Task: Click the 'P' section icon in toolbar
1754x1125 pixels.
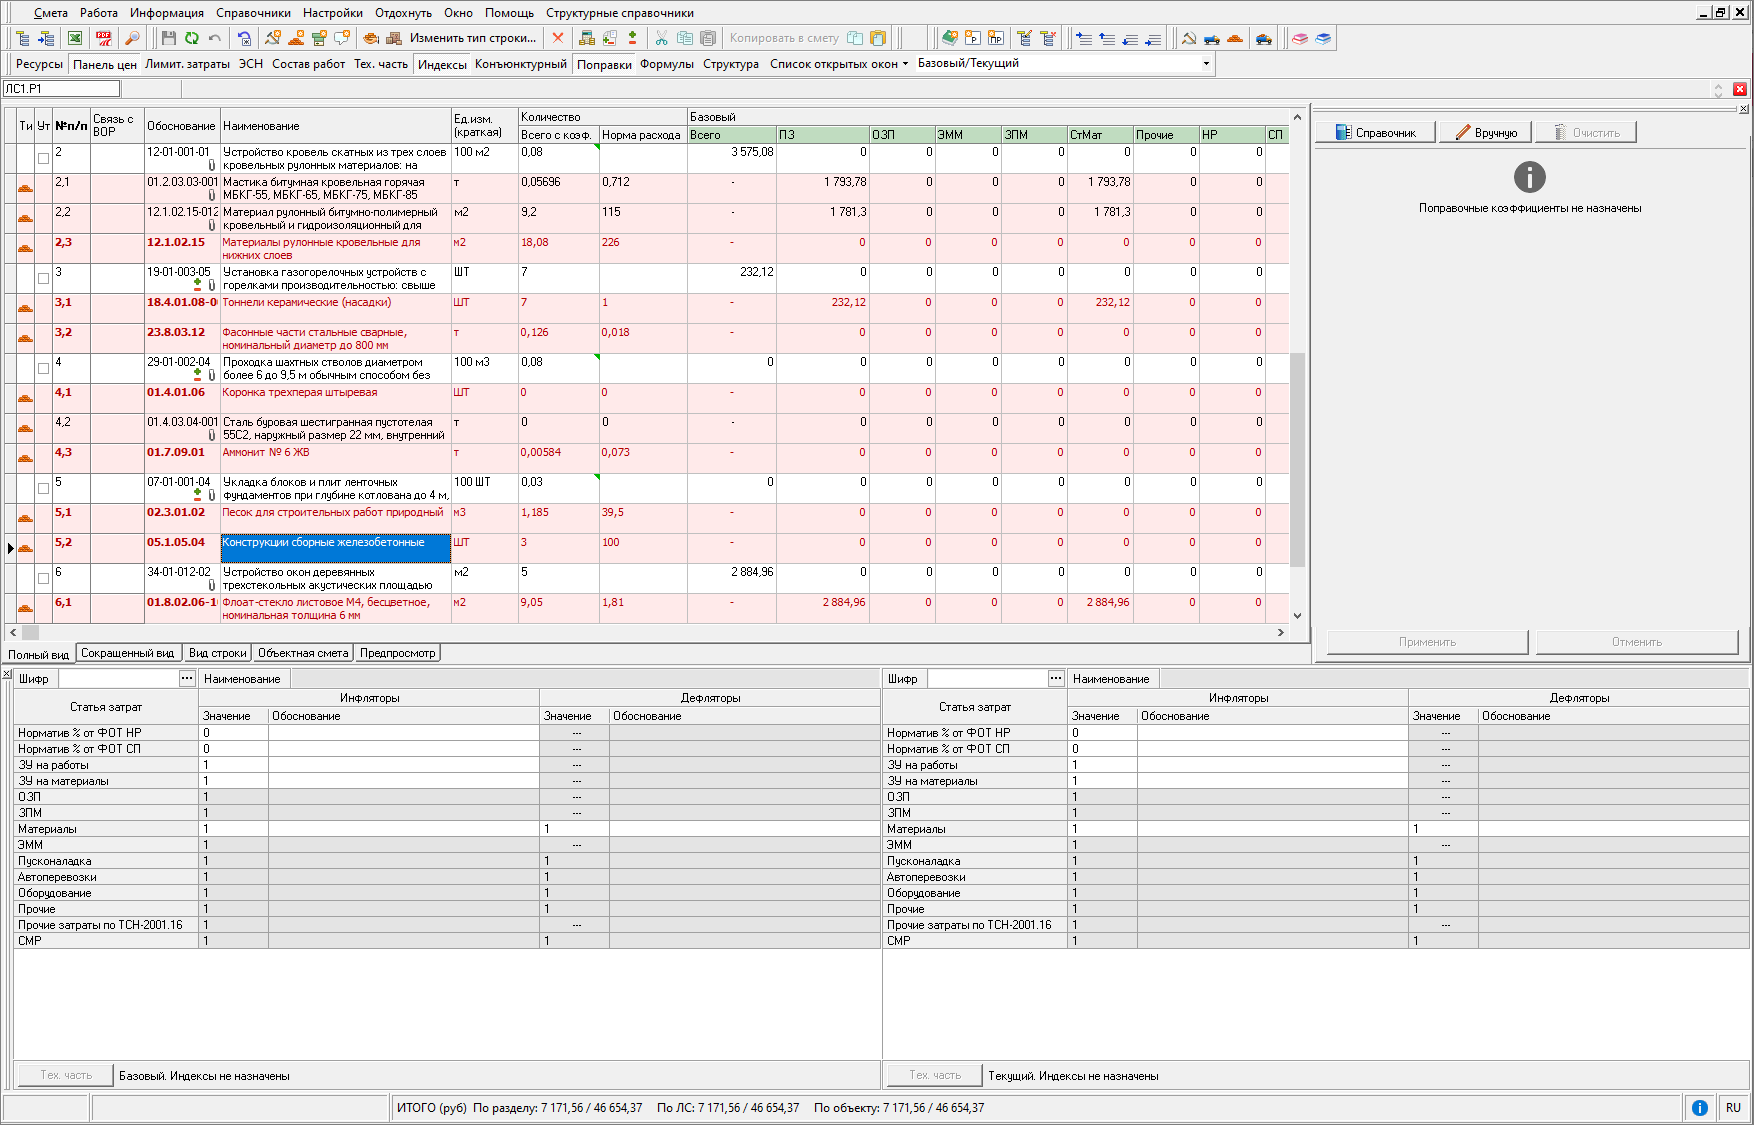Action: click(972, 38)
